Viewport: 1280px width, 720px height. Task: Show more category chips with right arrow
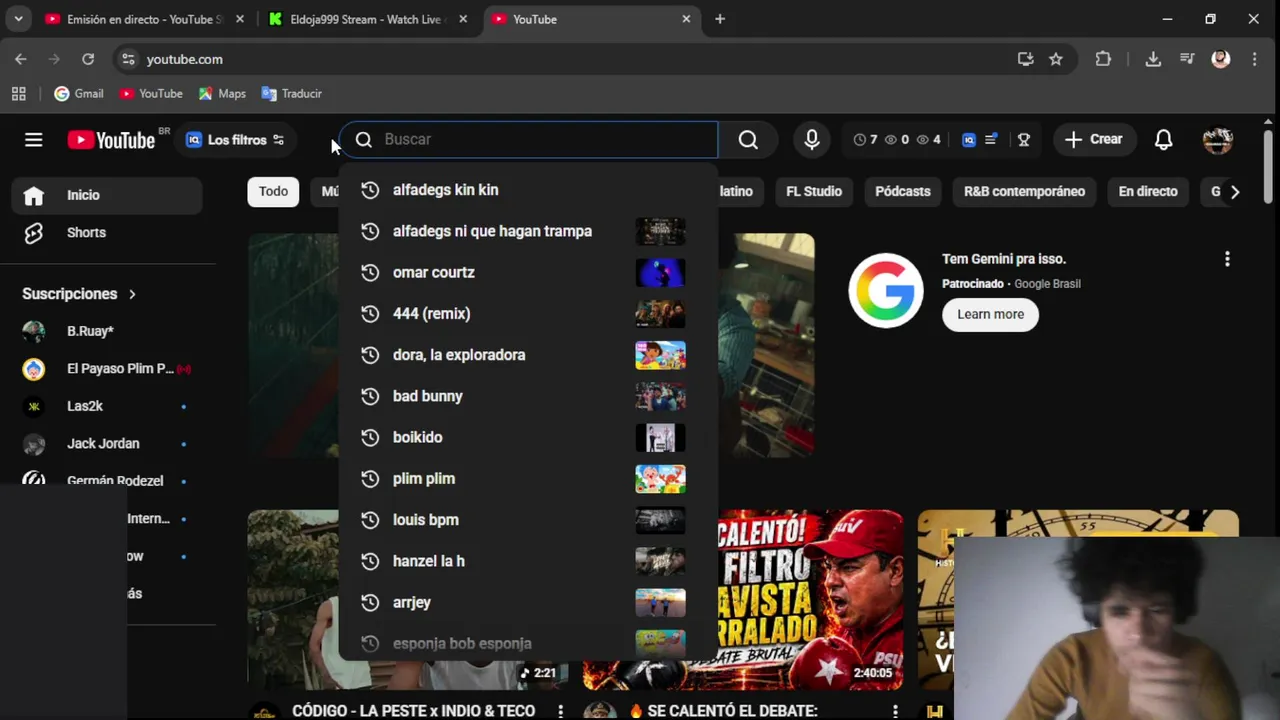click(1235, 192)
